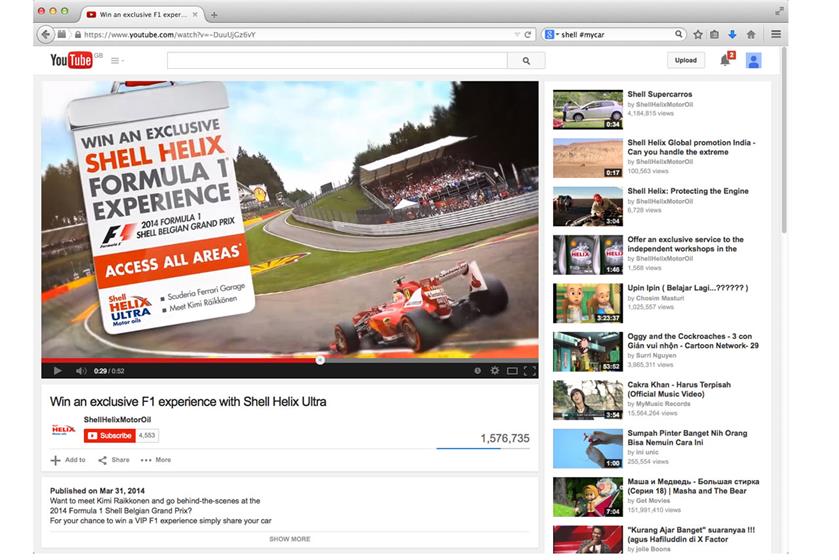Open 'Sumpah Pinter Banget Nih Orang' thumbnail
The width and height of the screenshot is (839, 560).
[x=588, y=448]
